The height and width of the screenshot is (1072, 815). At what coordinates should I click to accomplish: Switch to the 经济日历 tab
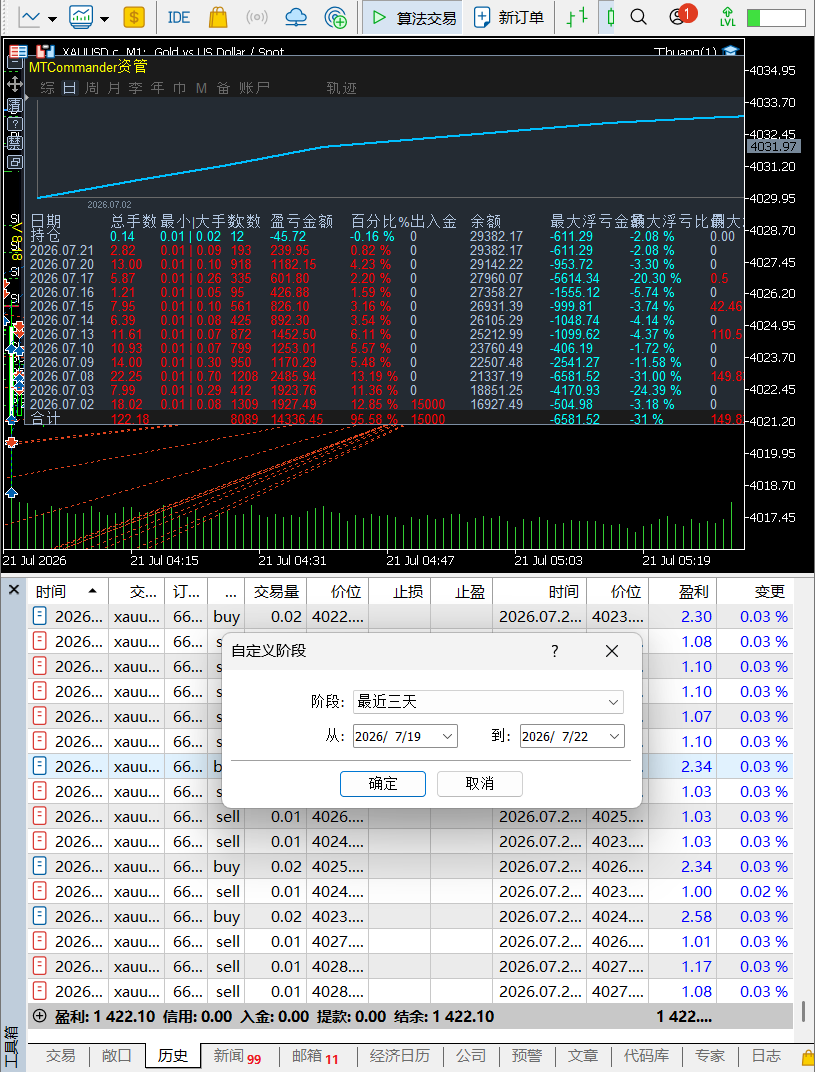[x=400, y=1056]
